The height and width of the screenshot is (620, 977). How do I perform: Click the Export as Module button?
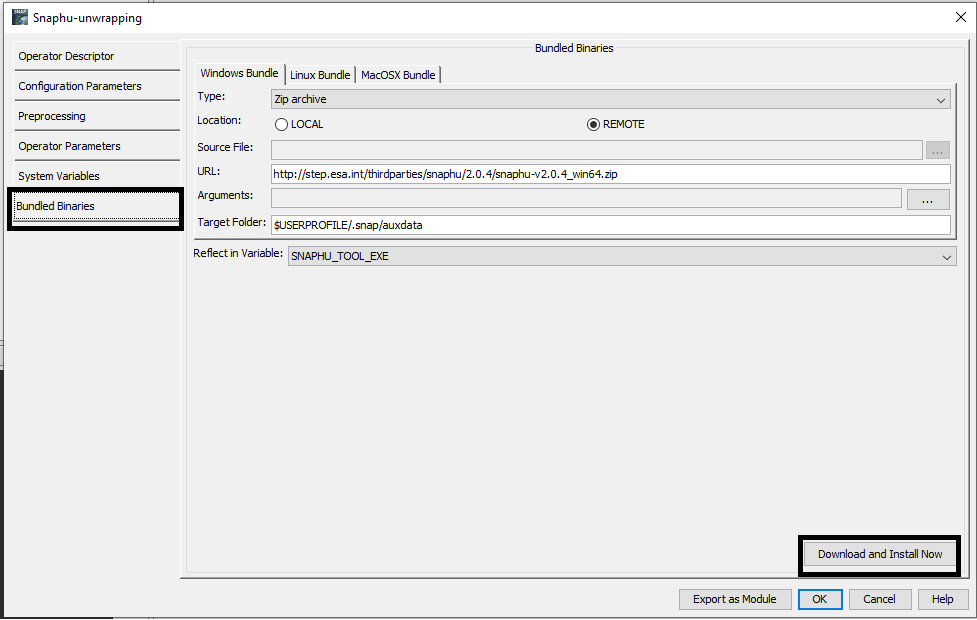point(735,599)
